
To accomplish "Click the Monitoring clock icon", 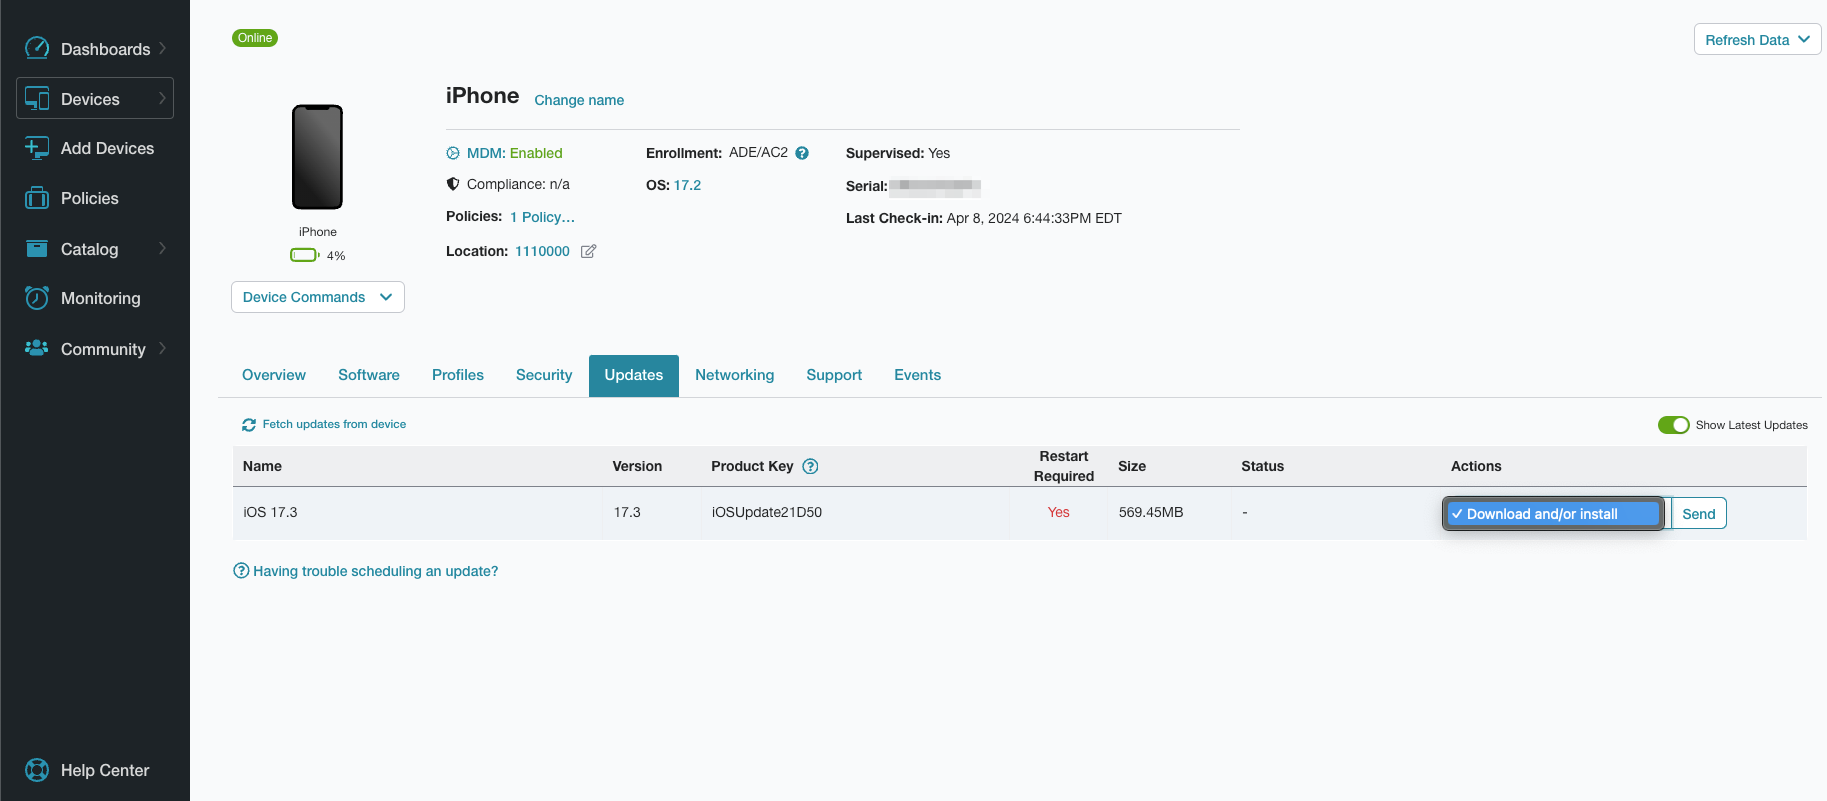I will pos(37,298).
